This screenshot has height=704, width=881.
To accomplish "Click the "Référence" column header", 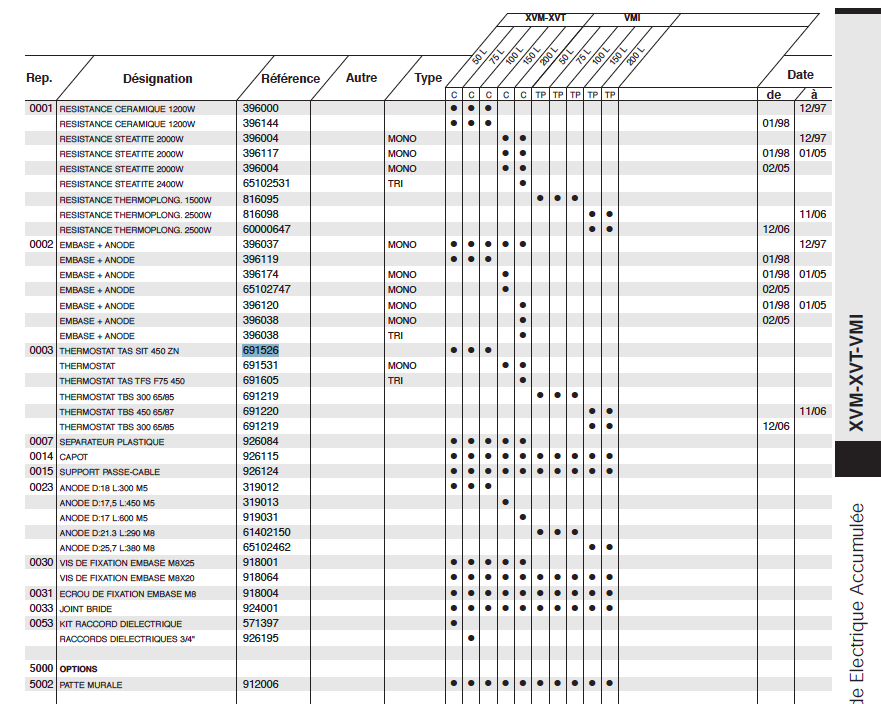I will point(290,79).
